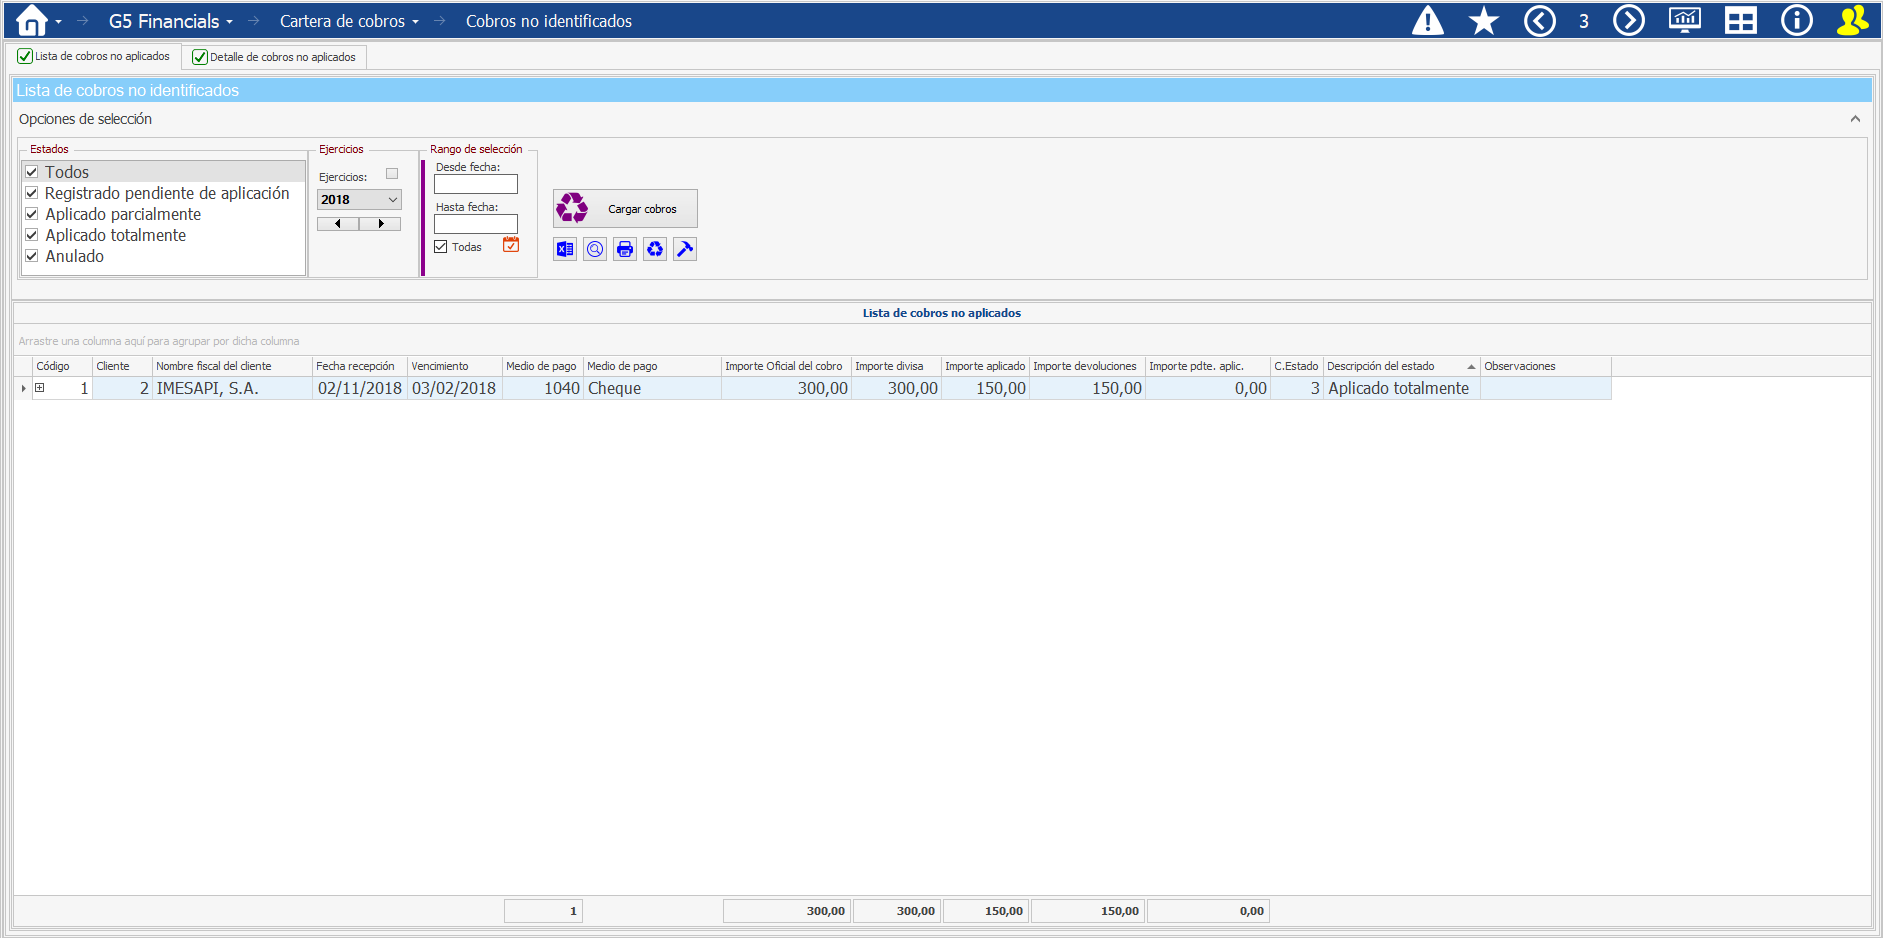Viewport: 1883px width, 938px height.
Task: Switch to Detalle de cobros no aplicados tab
Action: (274, 57)
